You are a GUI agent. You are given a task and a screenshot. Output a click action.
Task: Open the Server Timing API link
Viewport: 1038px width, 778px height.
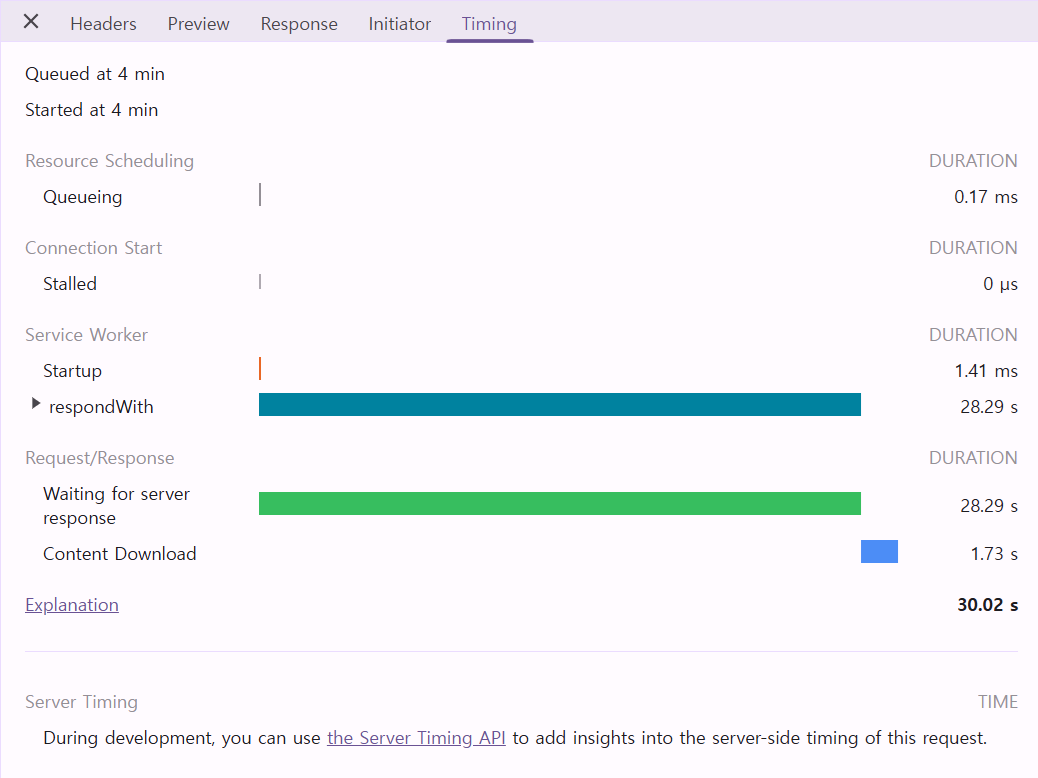pyautogui.click(x=416, y=739)
